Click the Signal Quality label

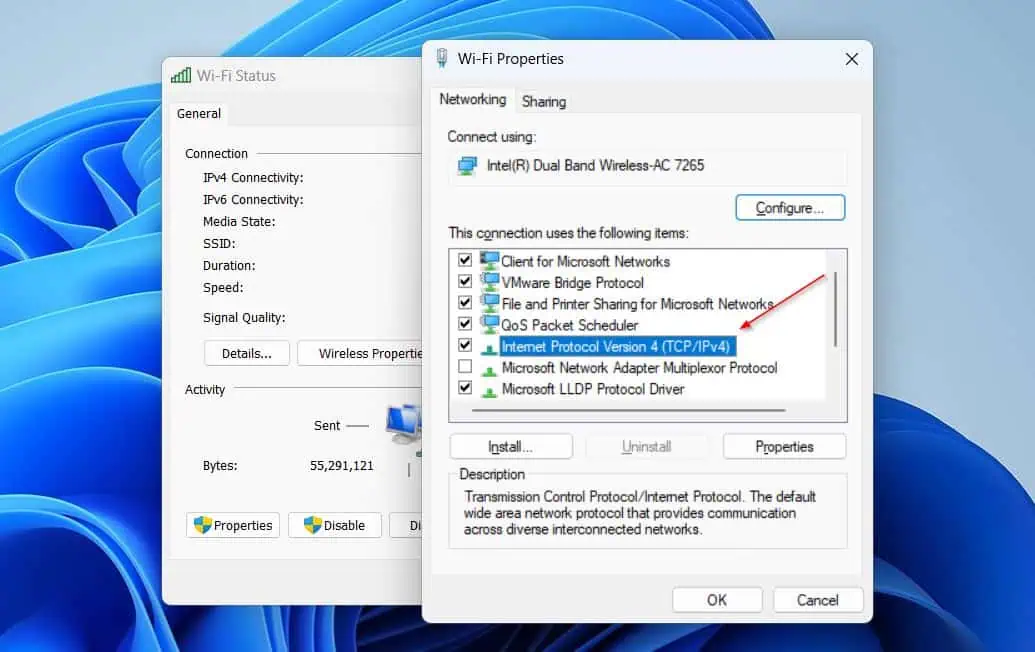(244, 317)
